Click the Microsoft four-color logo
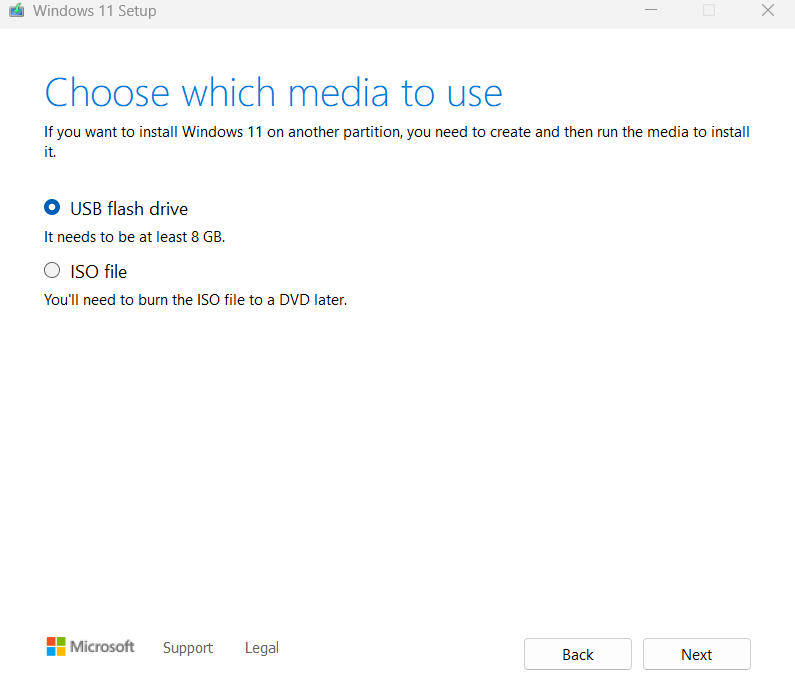The width and height of the screenshot is (795, 696). coord(56,647)
